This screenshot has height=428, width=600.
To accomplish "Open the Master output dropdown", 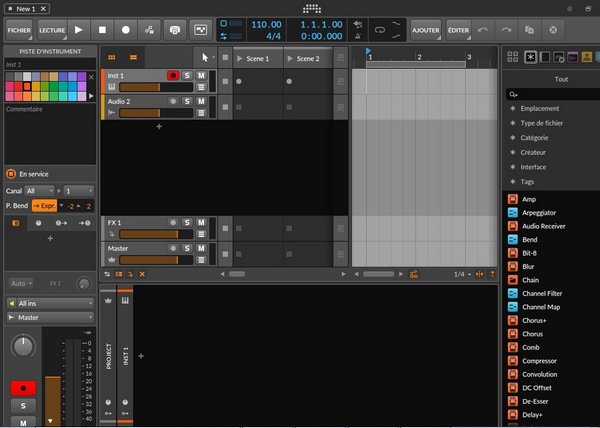I will pyautogui.click(x=50, y=317).
